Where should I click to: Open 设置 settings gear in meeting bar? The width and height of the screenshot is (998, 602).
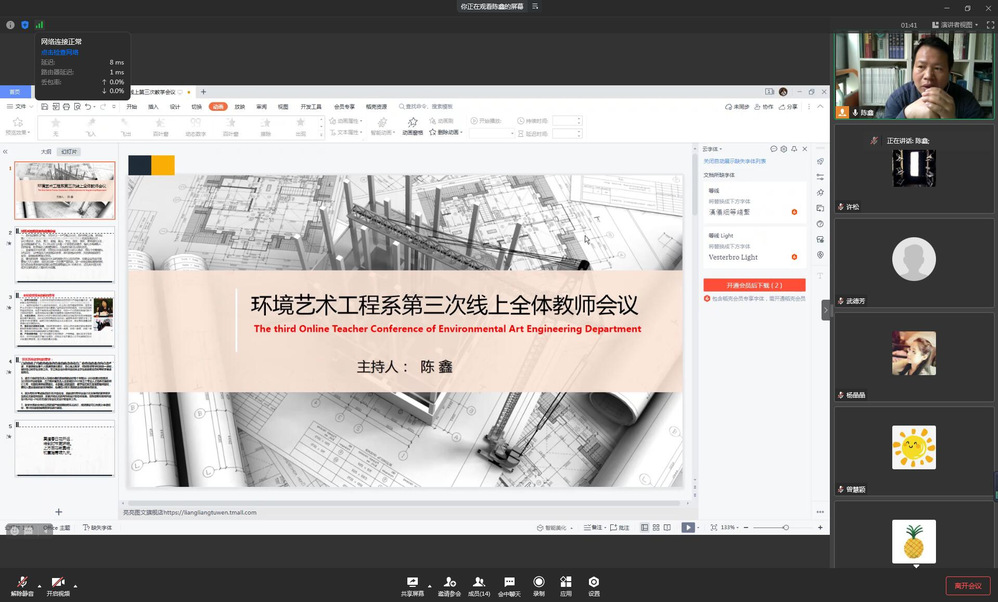594,582
